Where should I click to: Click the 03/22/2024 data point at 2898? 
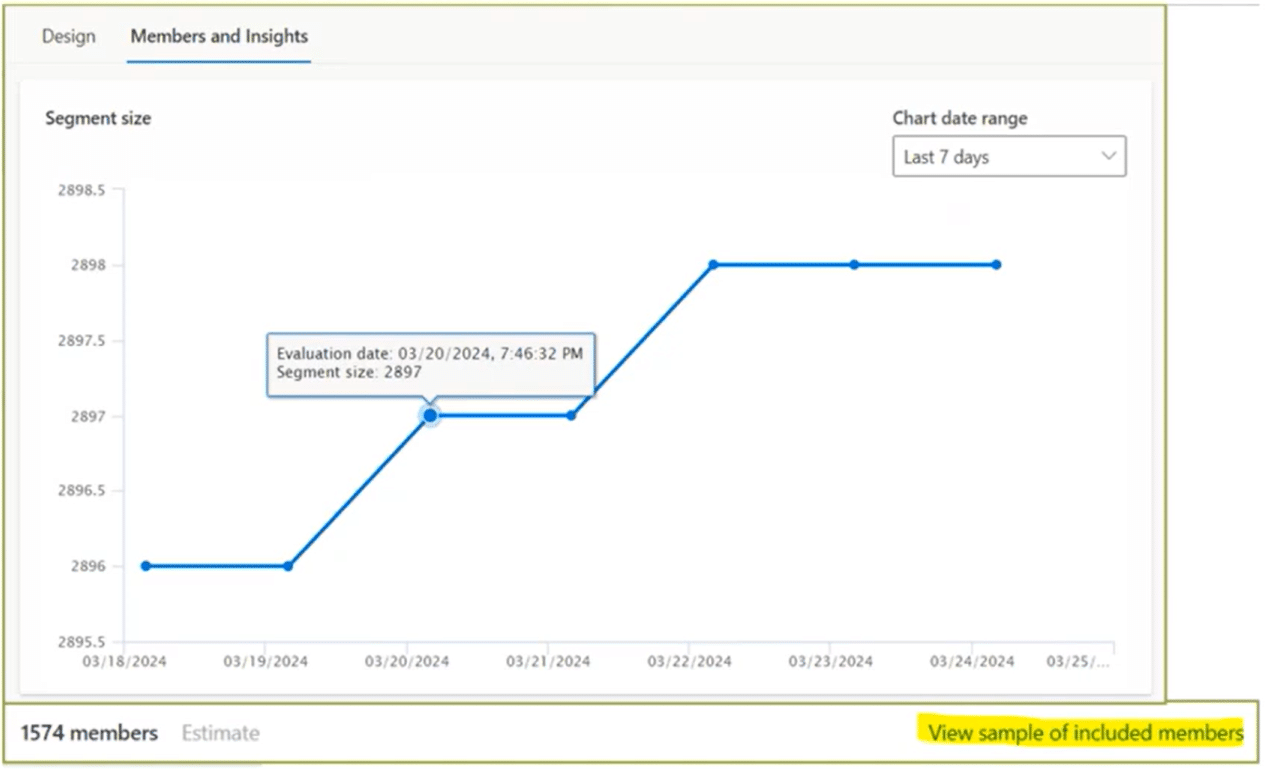[x=713, y=265]
